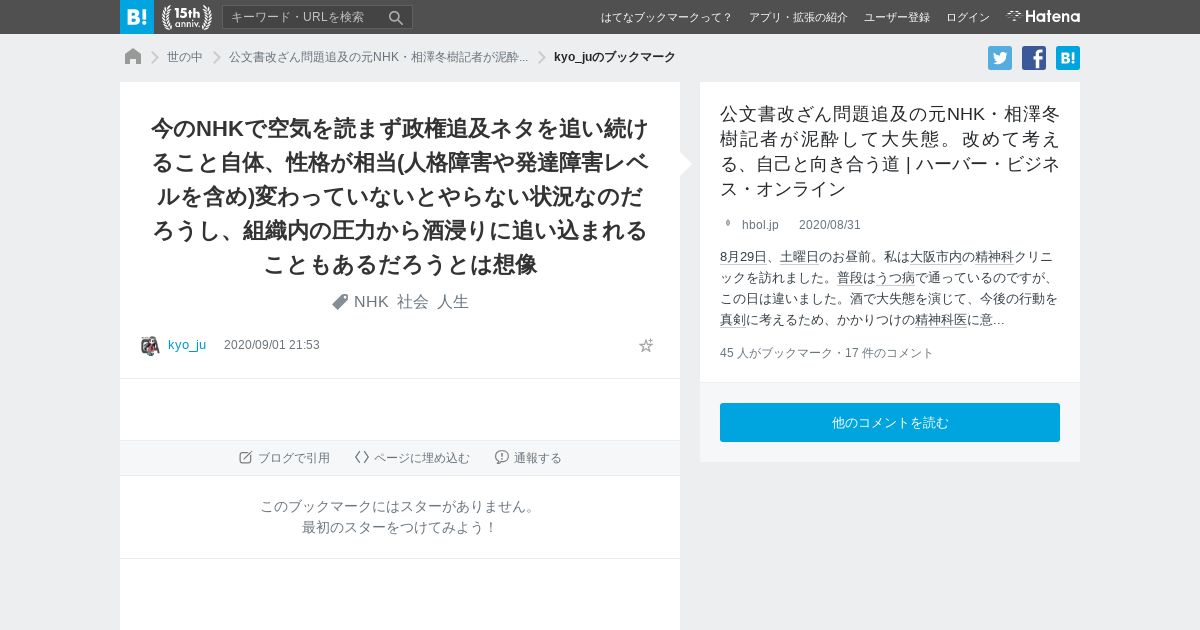Viewport: 1200px width, 630px height.
Task: Open ログイン link
Action: pyautogui.click(x=968, y=17)
